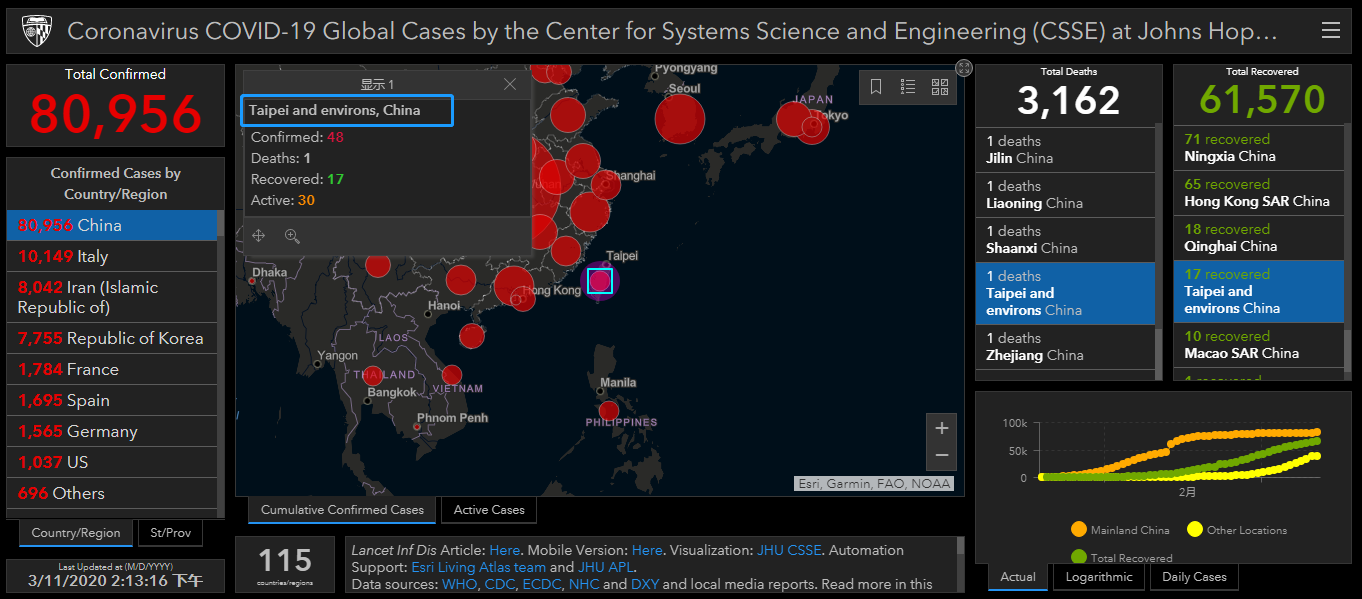The height and width of the screenshot is (599, 1362).
Task: Open the hamburger menu in the header
Action: coord(1330,31)
